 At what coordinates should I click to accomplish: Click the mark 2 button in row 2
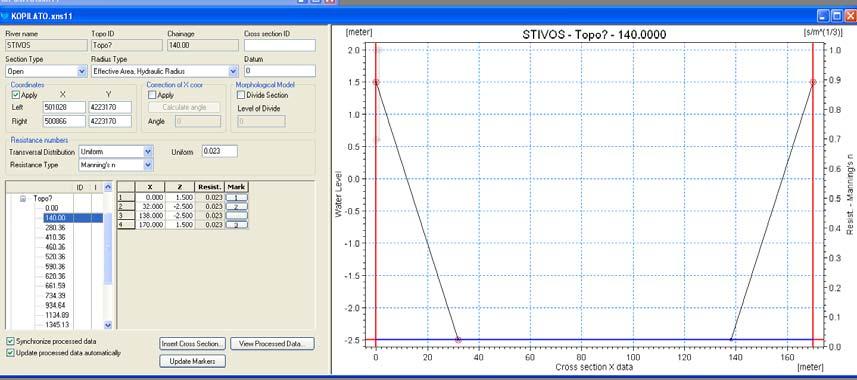pyautogui.click(x=237, y=206)
